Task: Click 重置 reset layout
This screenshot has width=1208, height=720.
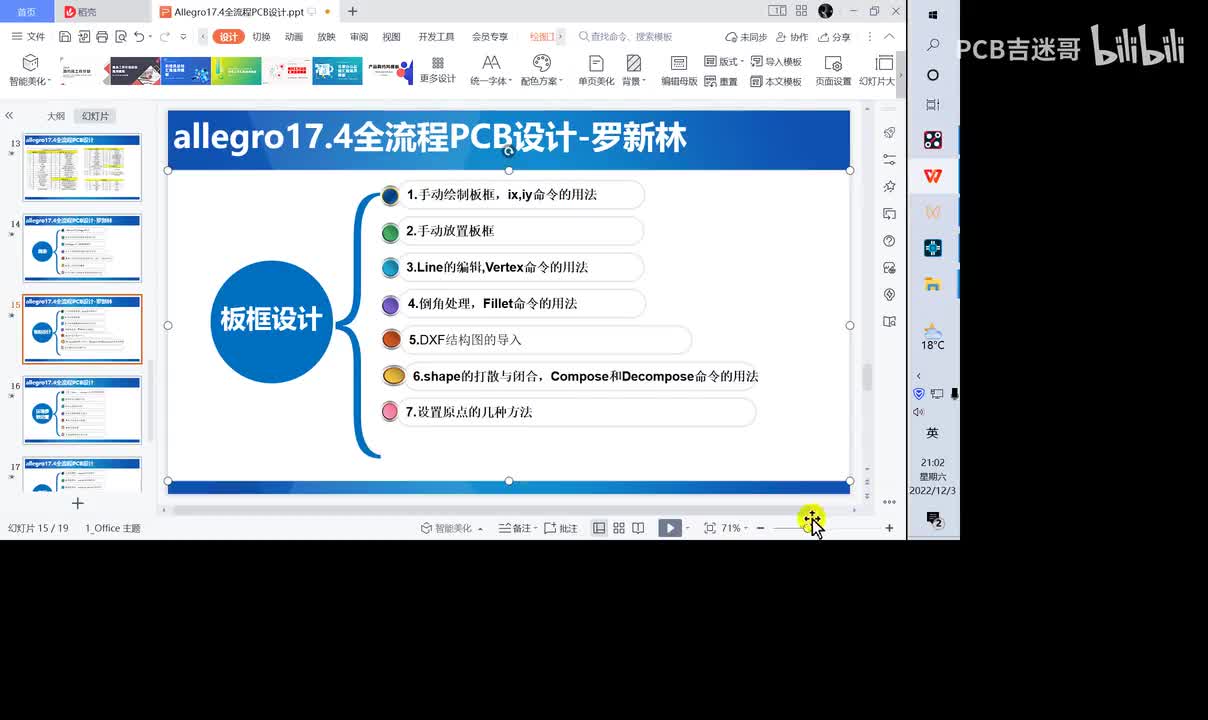Action: [x=721, y=82]
